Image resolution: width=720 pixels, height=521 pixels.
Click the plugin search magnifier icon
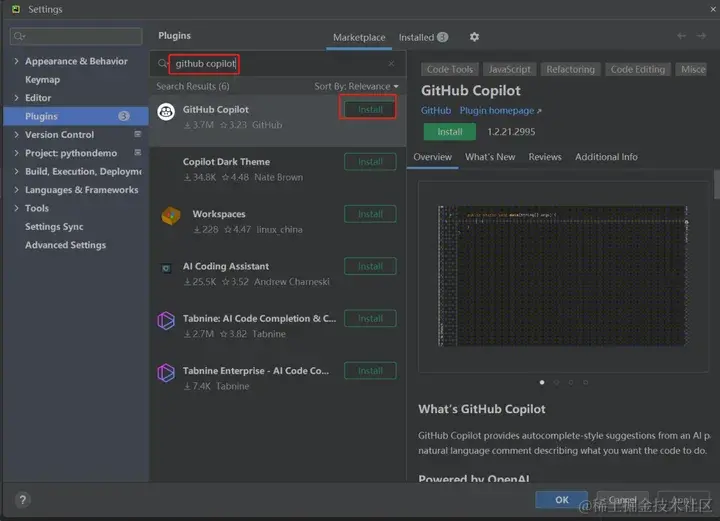[x=163, y=63]
